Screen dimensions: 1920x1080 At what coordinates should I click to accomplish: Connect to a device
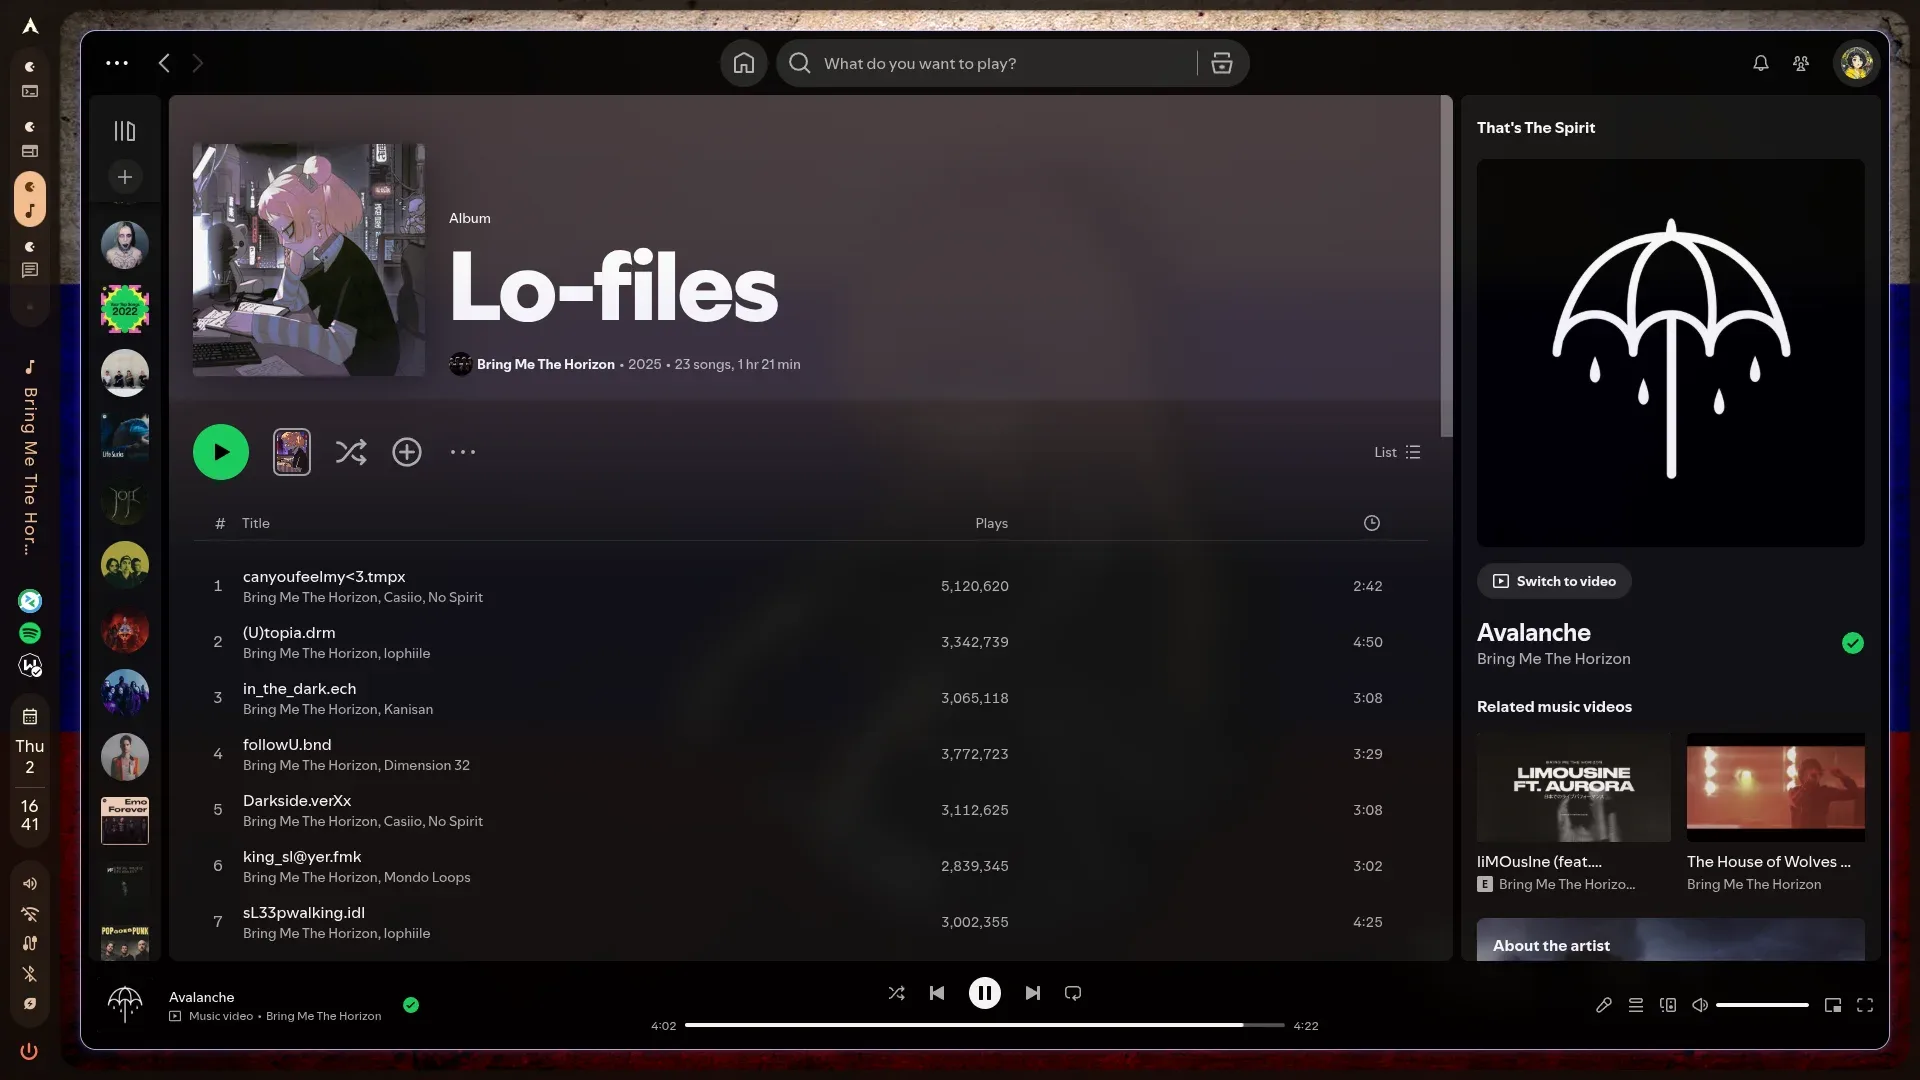pos(1668,1005)
